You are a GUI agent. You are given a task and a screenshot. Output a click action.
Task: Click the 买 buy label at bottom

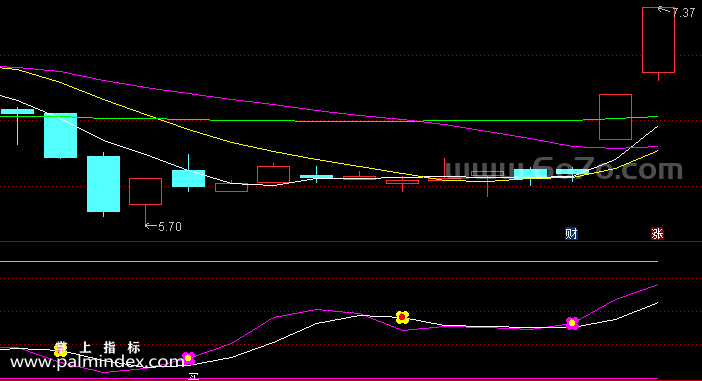193,377
